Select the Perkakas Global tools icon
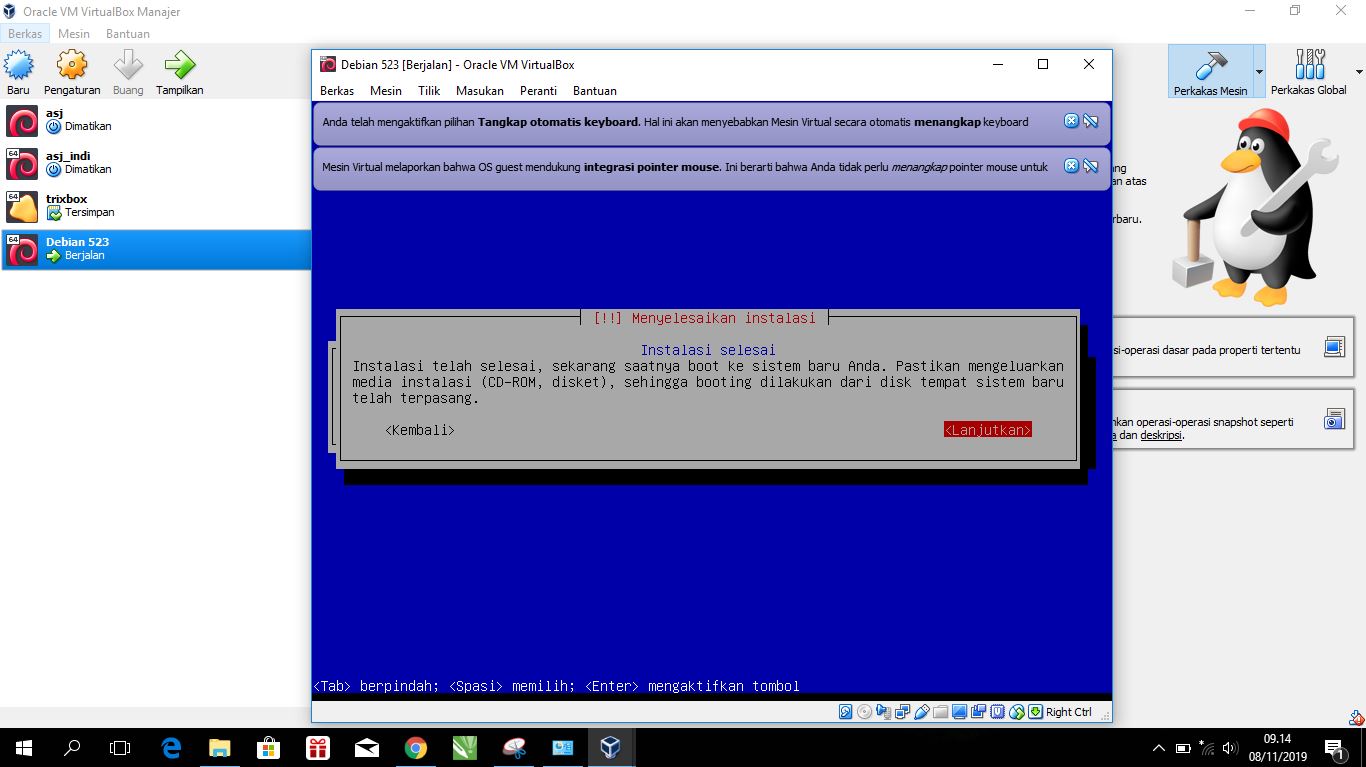Image resolution: width=1366 pixels, height=767 pixels. coord(1309,72)
